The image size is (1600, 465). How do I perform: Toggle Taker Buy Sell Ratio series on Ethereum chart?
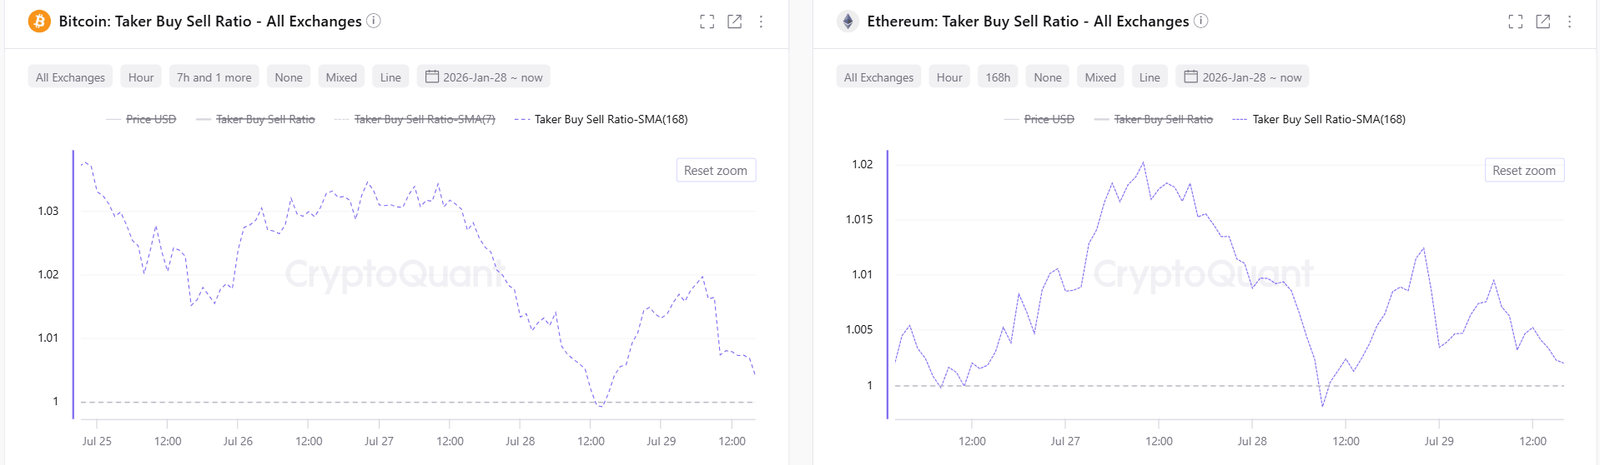(1154, 119)
